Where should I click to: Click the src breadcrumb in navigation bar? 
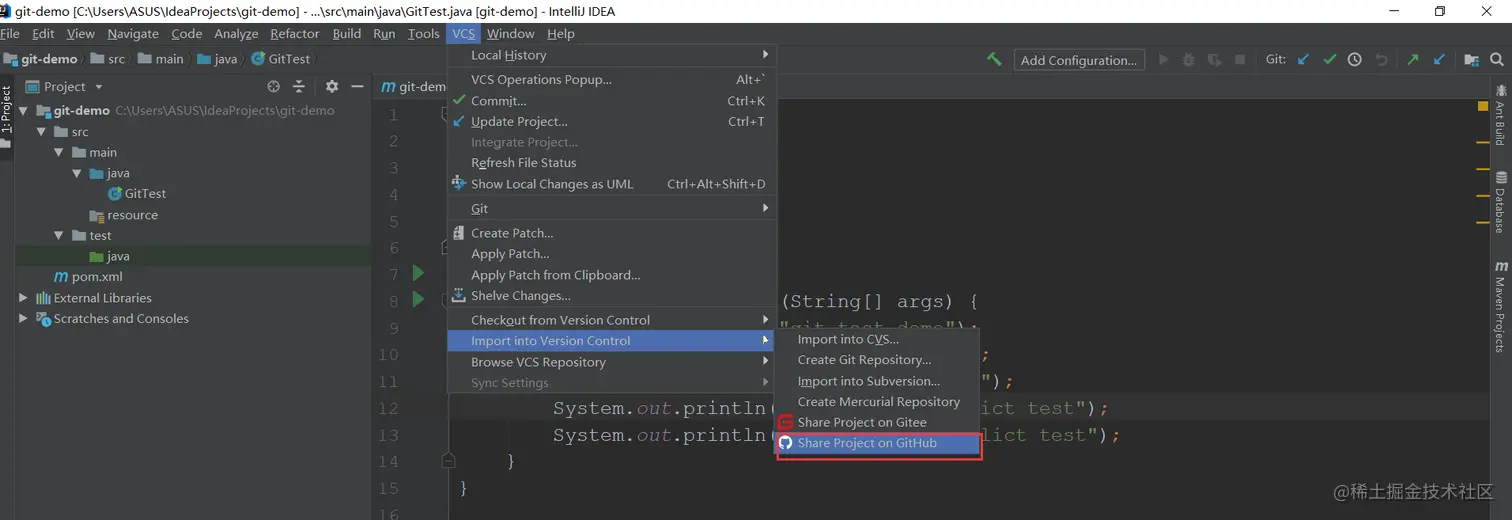tap(109, 59)
